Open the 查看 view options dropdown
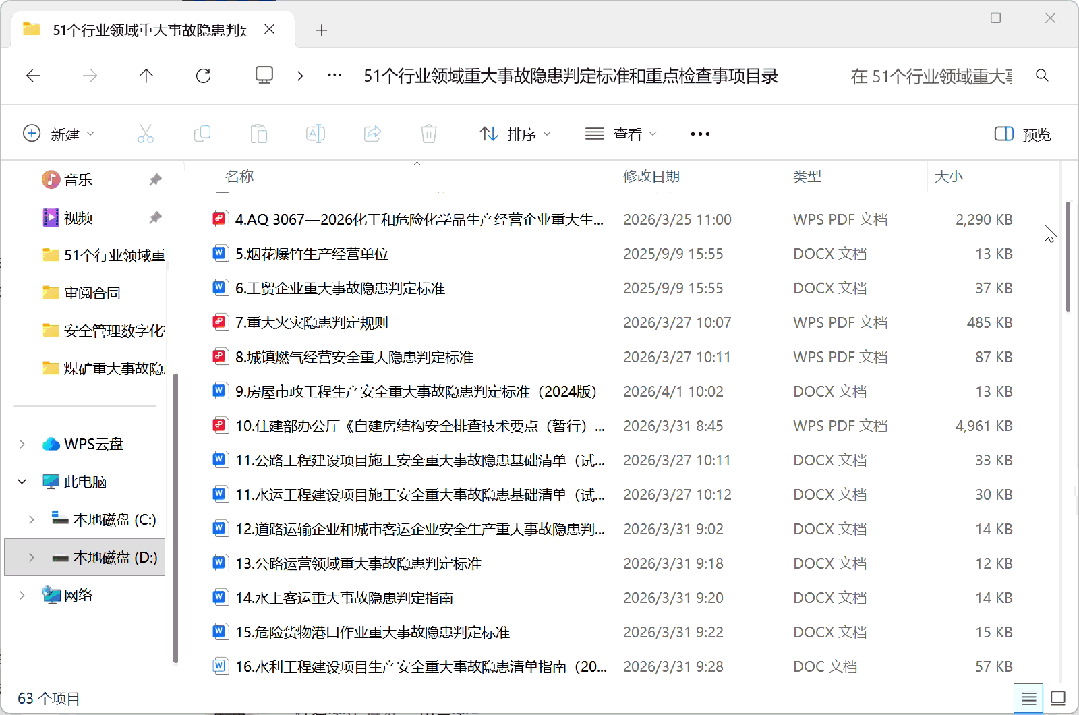The image size is (1079, 715). tap(620, 133)
